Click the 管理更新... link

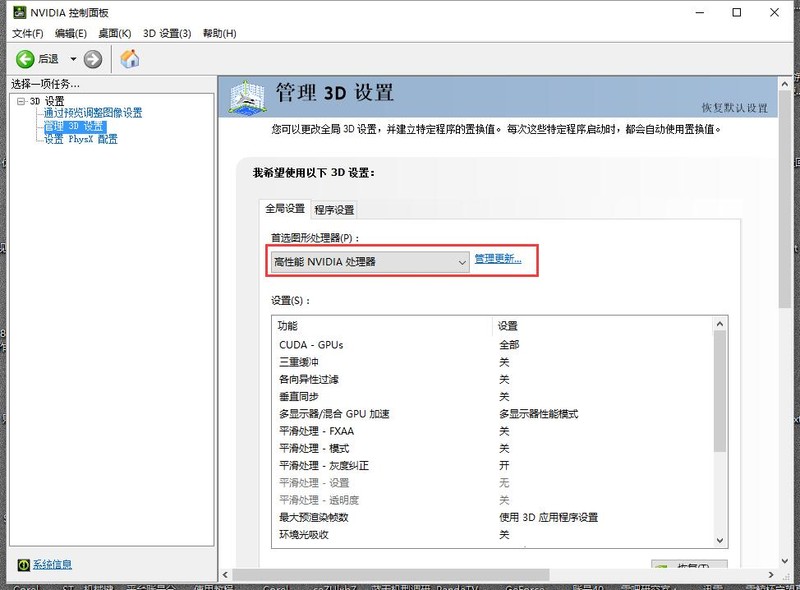click(x=498, y=259)
